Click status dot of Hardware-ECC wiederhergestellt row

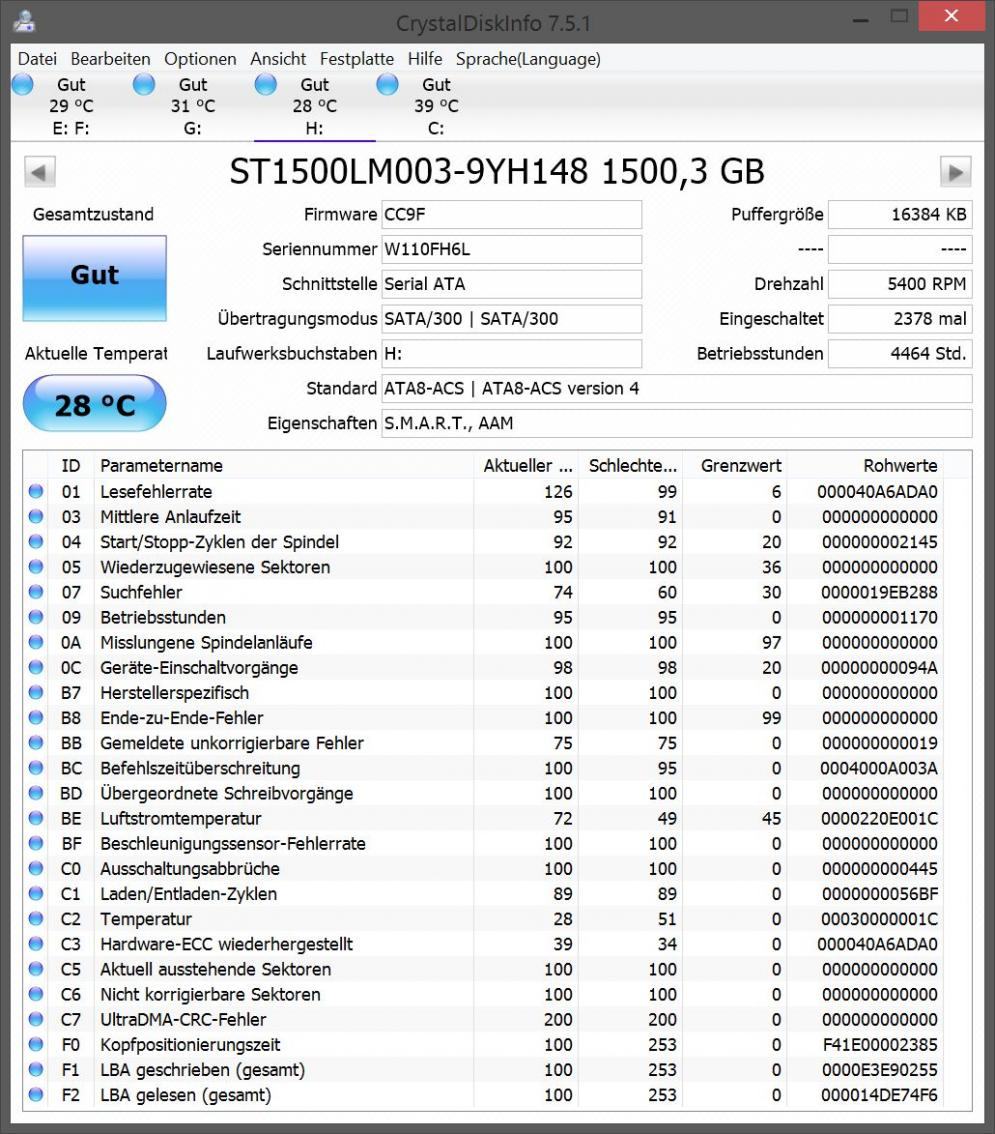[x=35, y=944]
